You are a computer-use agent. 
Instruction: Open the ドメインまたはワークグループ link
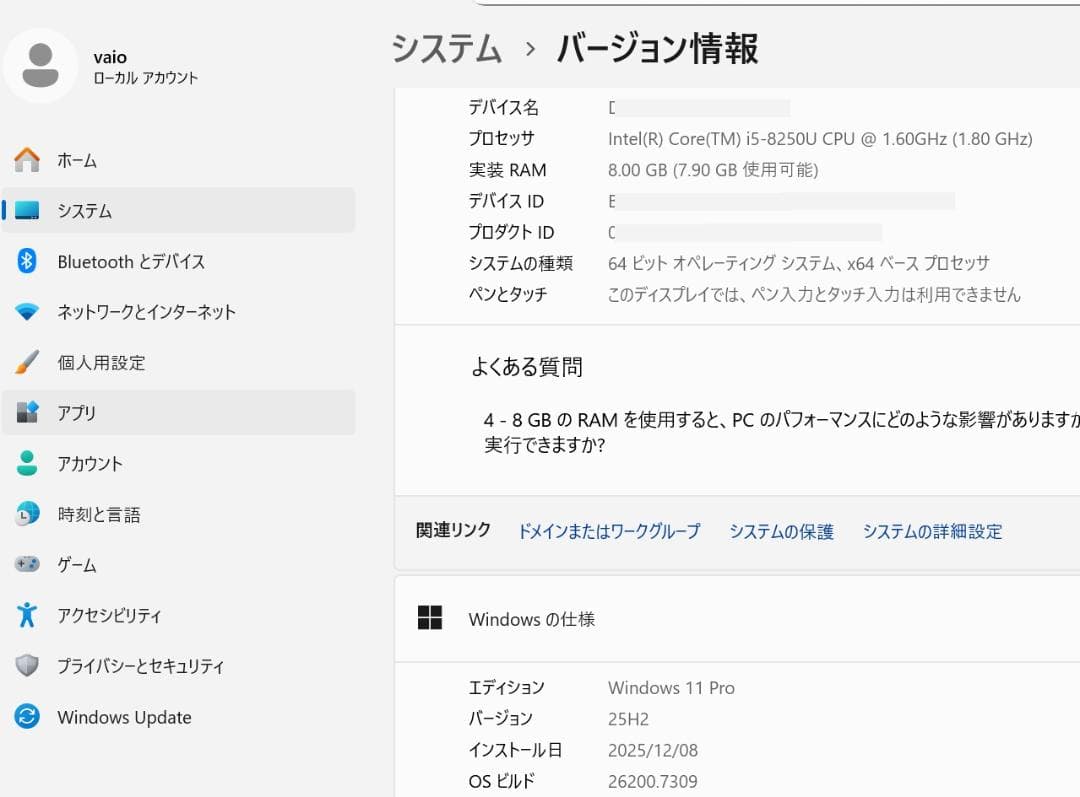[x=608, y=532]
